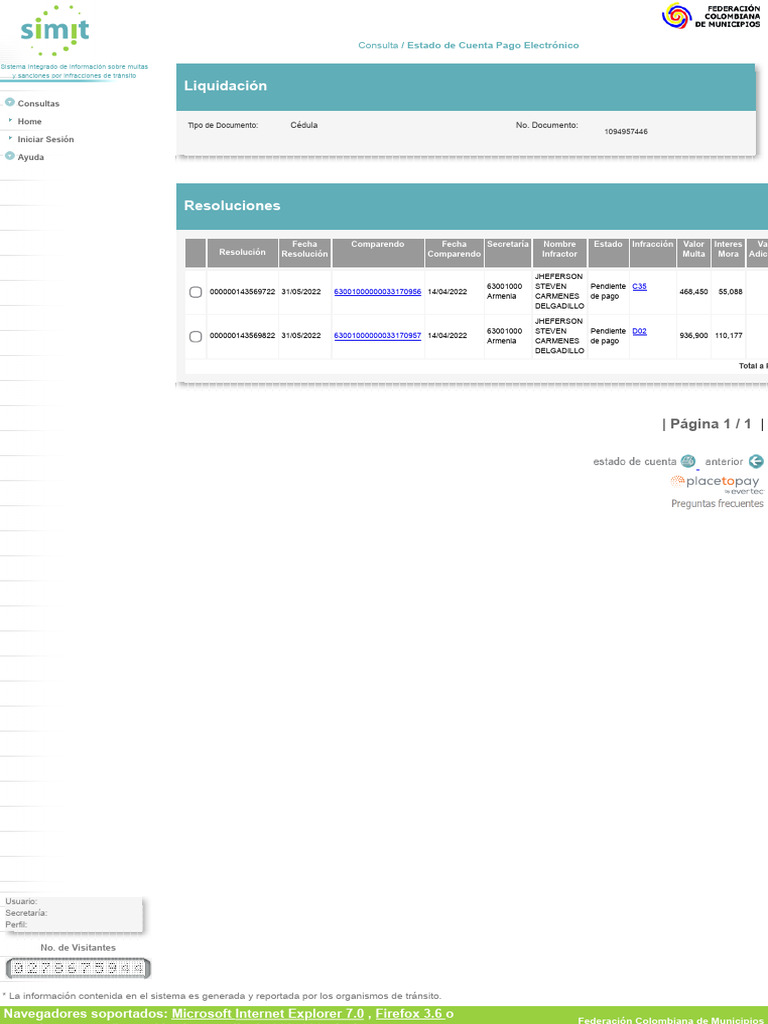The image size is (768, 1024).
Task: Open comparendo link 63001000000033170957
Action: coord(377,336)
